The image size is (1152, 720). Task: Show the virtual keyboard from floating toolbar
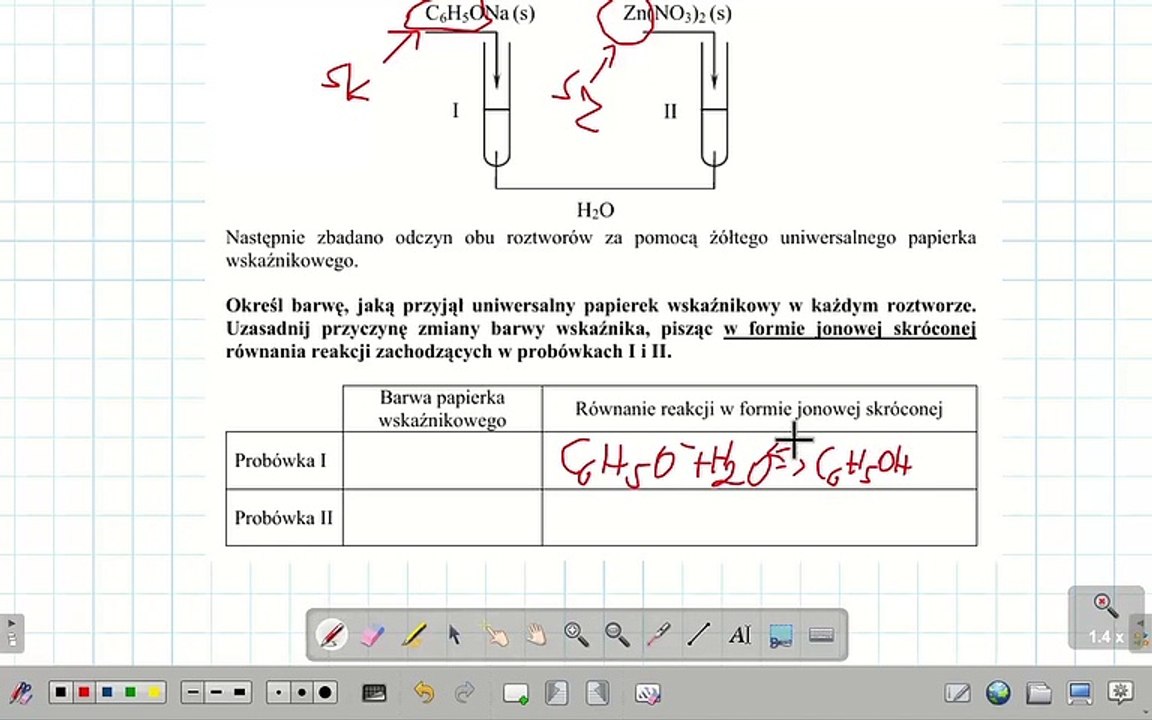[821, 634]
